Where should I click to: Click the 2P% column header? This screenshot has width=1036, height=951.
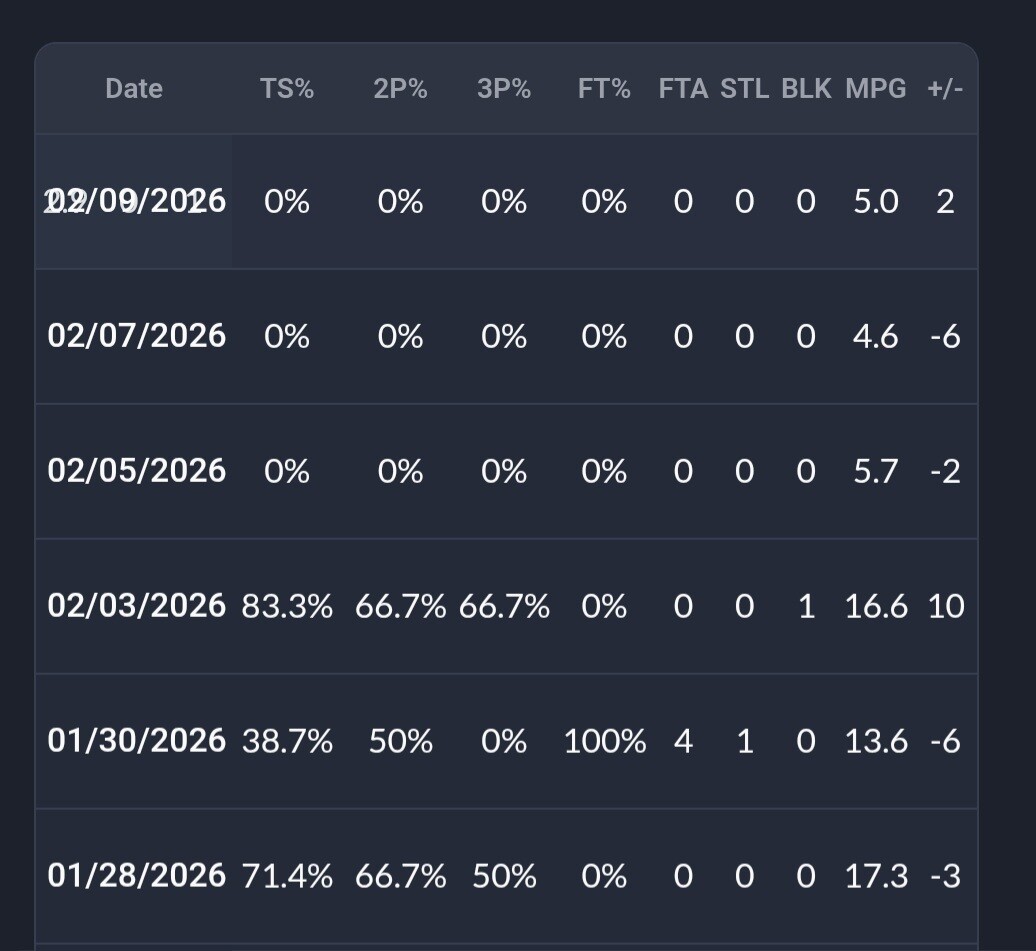[x=400, y=89]
